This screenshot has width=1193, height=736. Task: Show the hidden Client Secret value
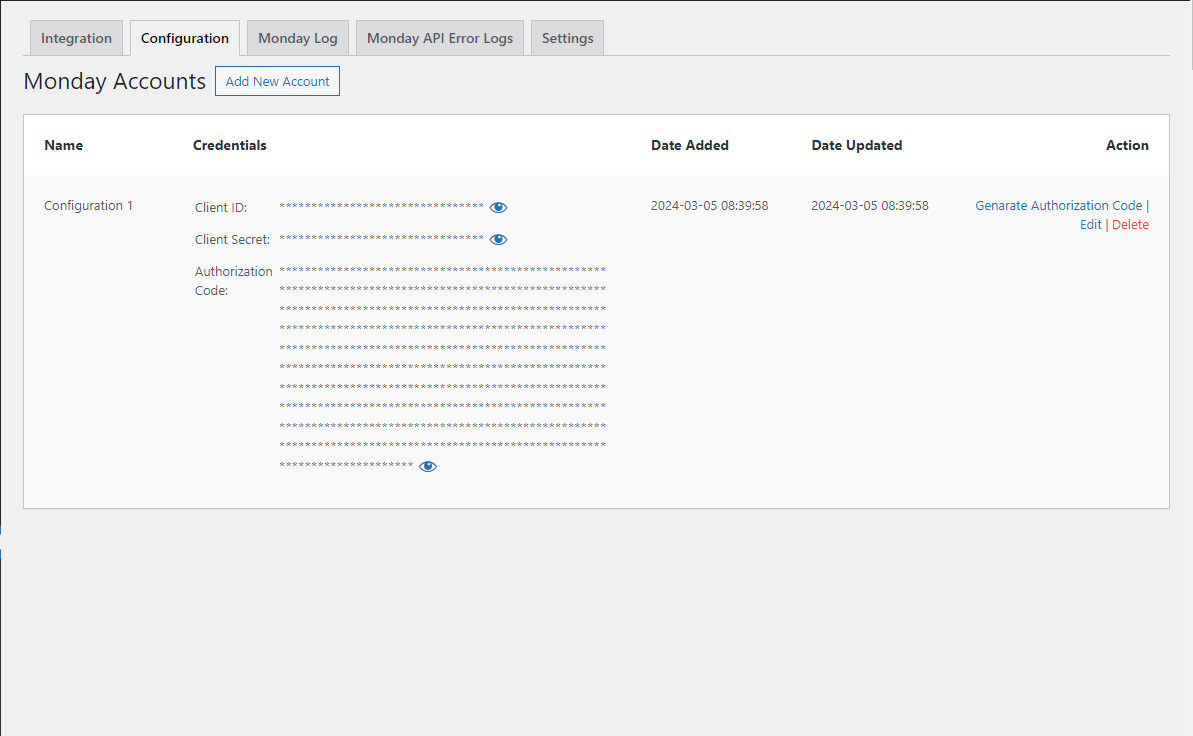coord(498,239)
